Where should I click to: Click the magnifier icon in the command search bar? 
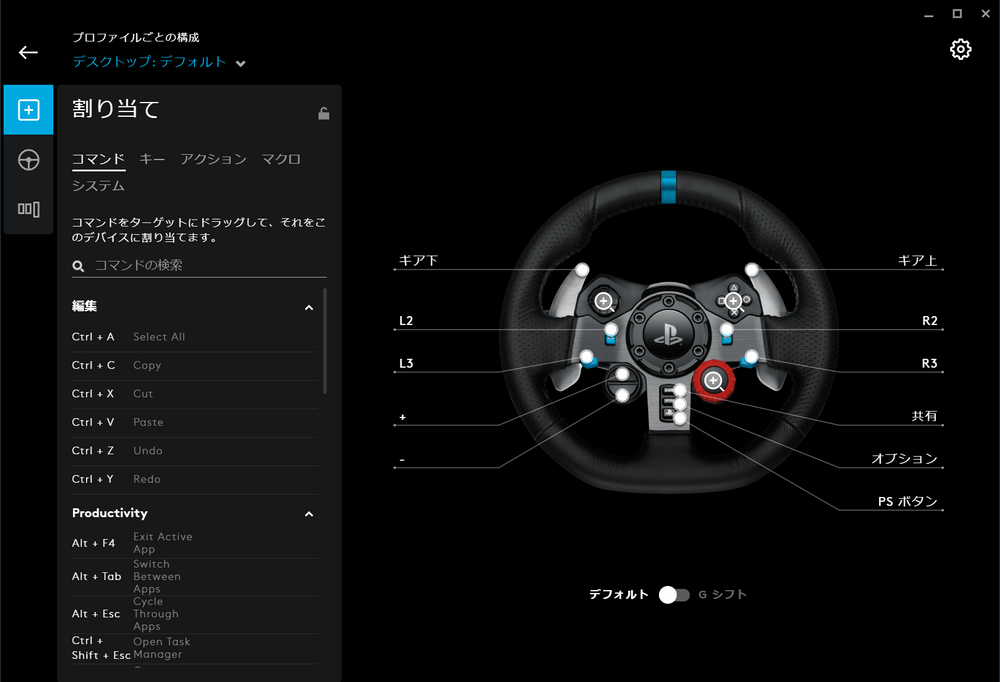[x=79, y=265]
